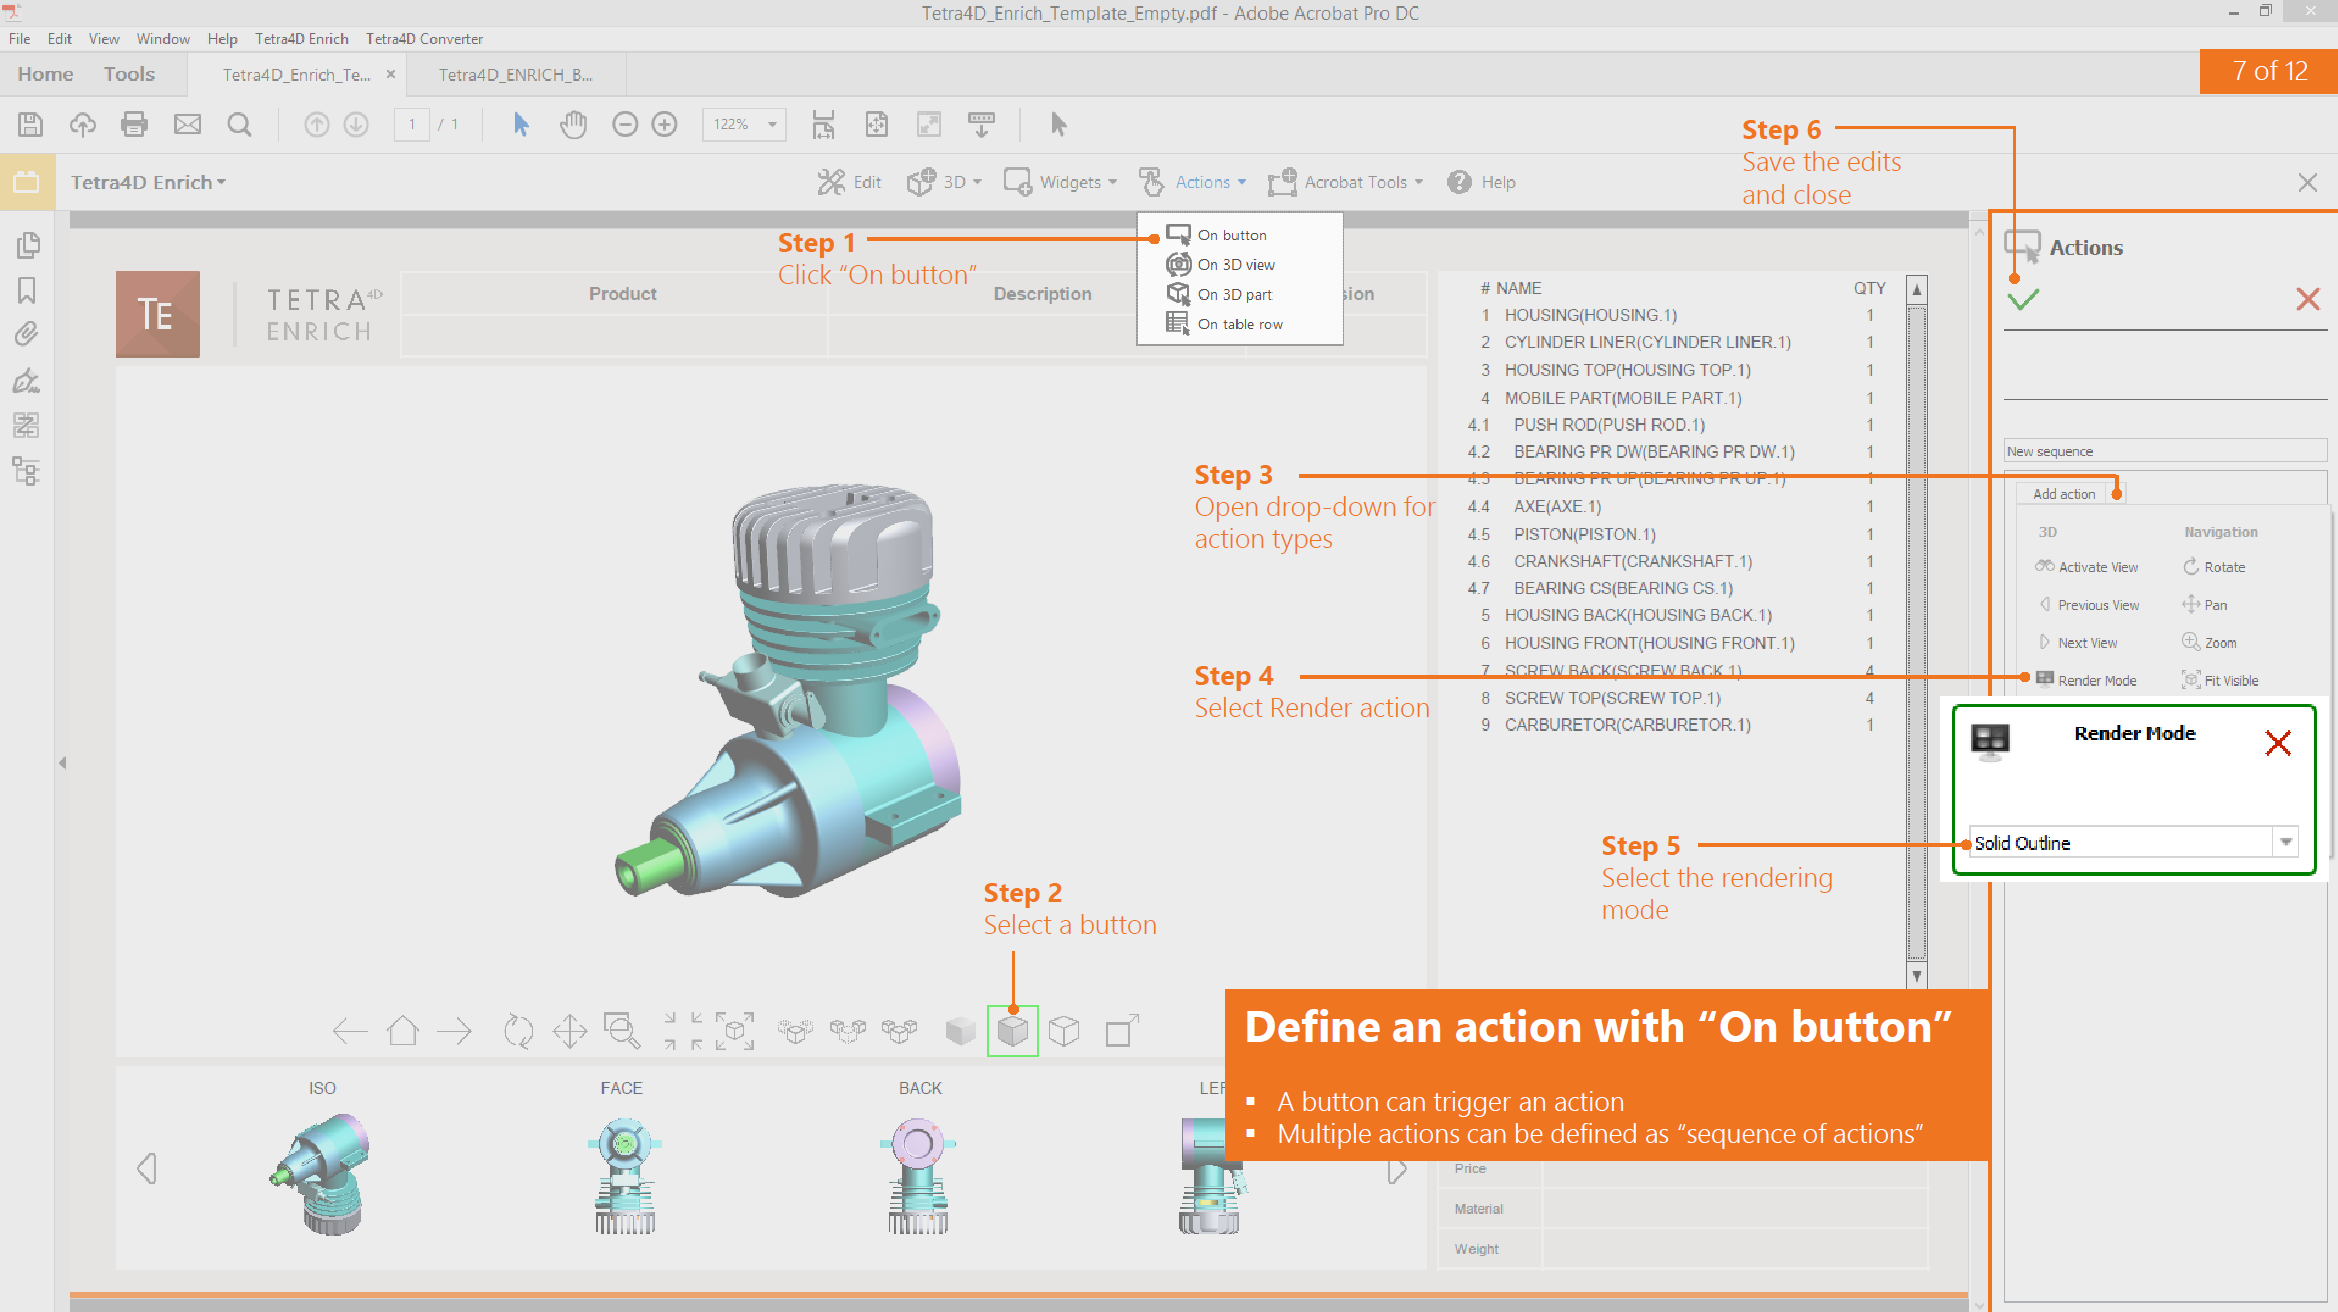
Task: Go to next page arrow icon
Action: click(x=356, y=124)
